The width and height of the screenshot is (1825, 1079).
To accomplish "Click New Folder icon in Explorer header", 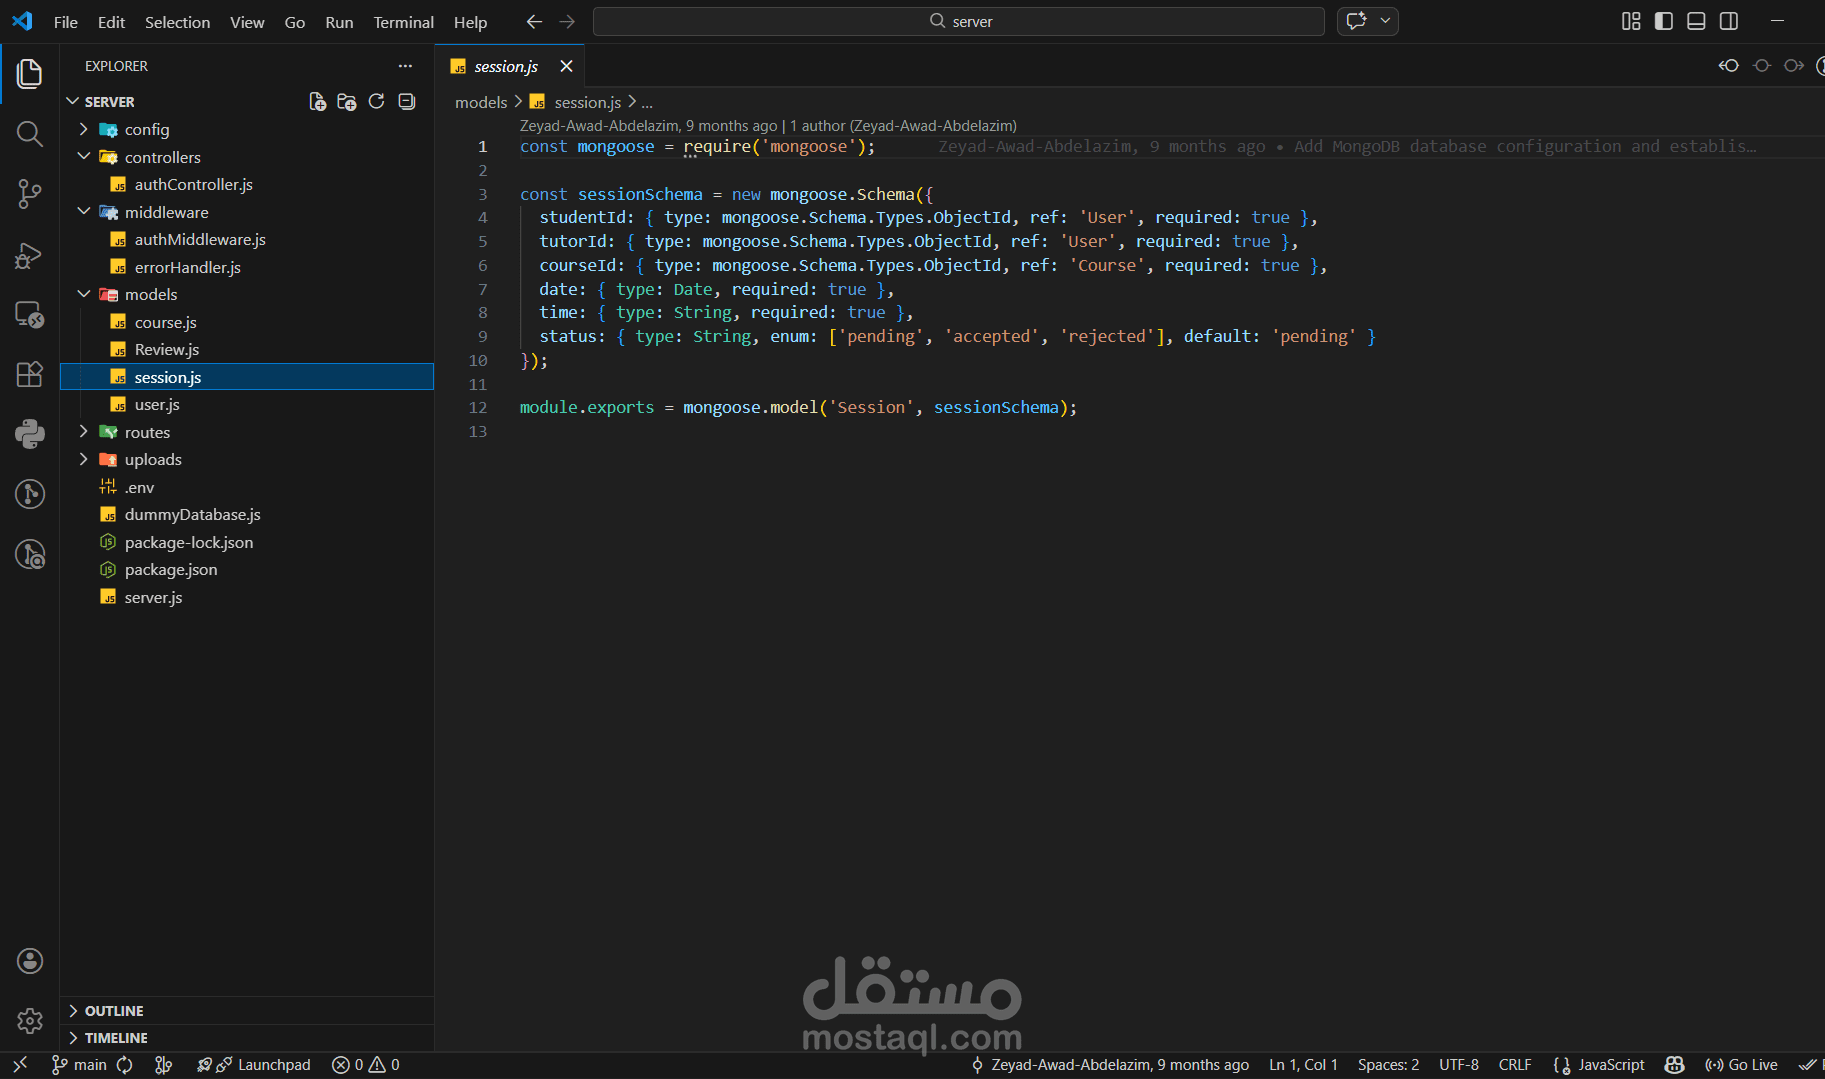I will pyautogui.click(x=347, y=102).
